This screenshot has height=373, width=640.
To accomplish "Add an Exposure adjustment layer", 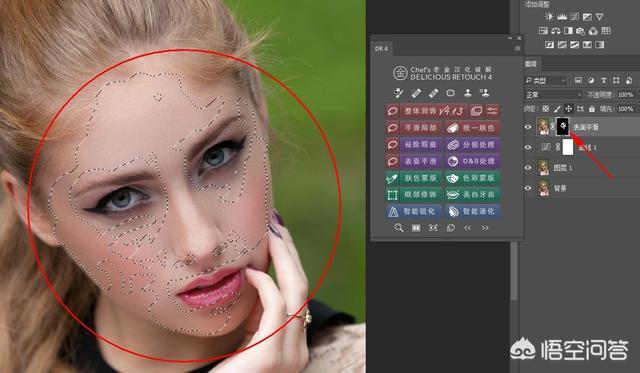I will pos(587,16).
